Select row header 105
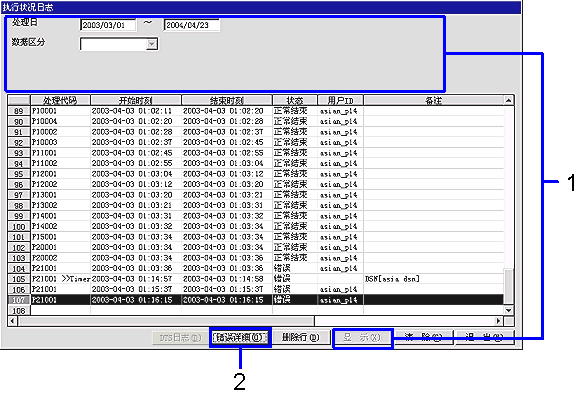The width and height of the screenshot is (578, 397). click(x=19, y=279)
